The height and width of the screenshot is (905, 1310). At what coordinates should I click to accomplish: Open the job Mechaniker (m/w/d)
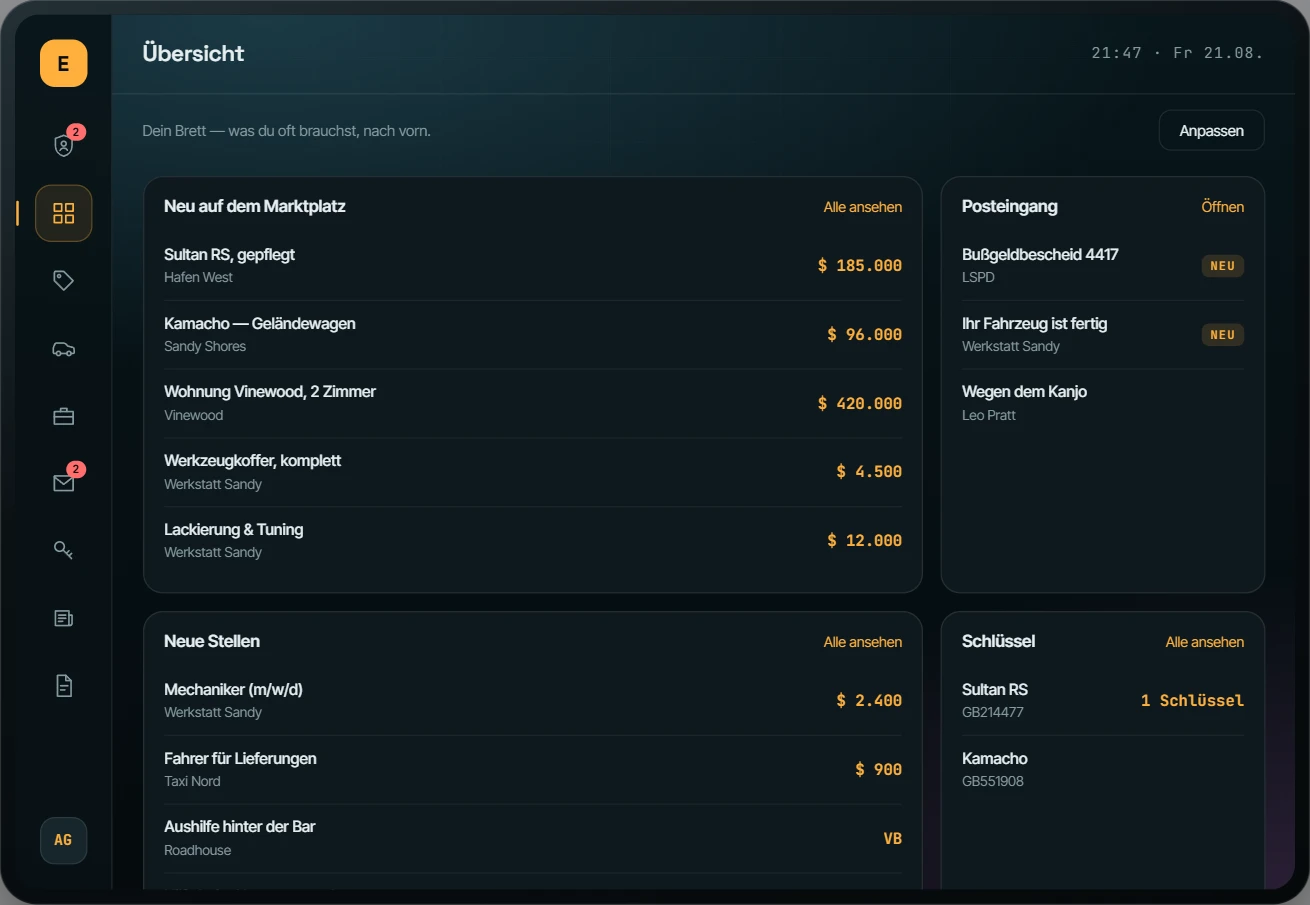click(x=533, y=701)
